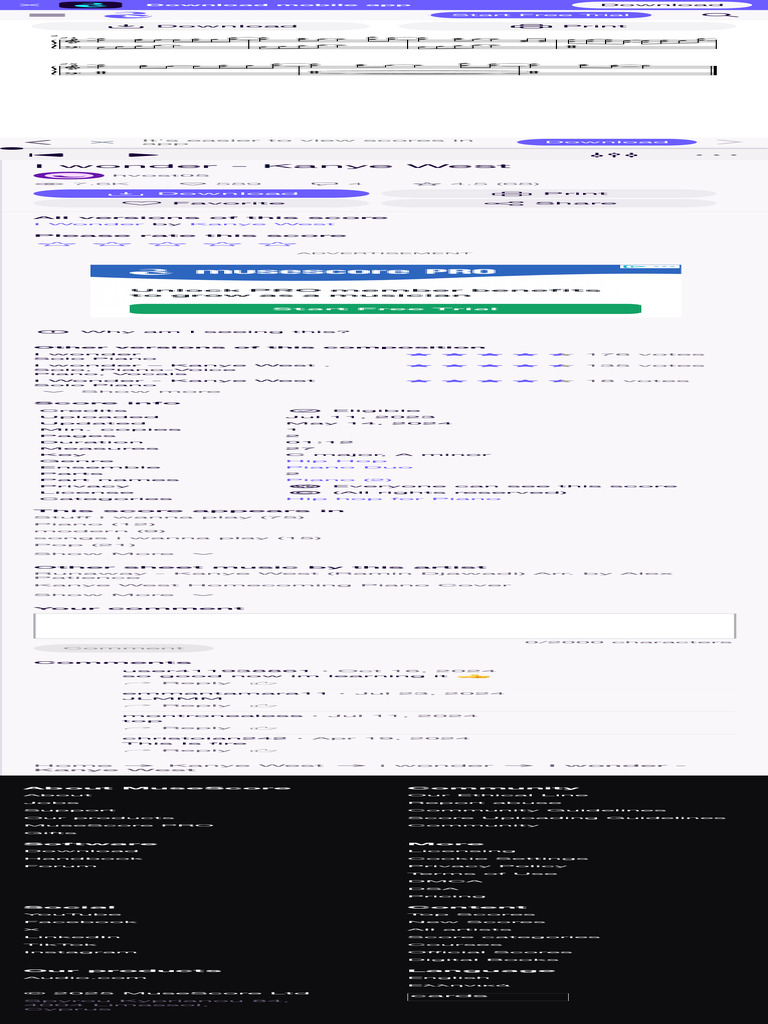Open MuseScore PRO in the footer
Screen dimensions: 768x1024
(118, 825)
